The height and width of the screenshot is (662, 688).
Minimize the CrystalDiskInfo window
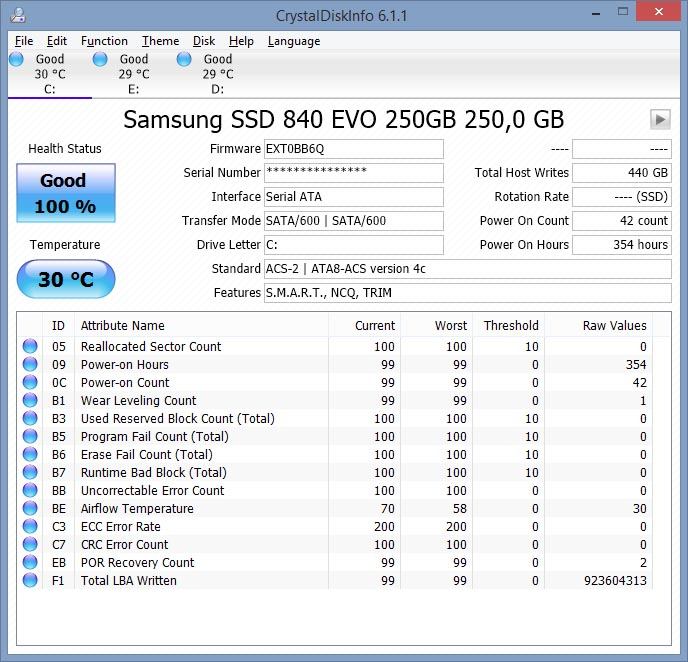[x=595, y=14]
